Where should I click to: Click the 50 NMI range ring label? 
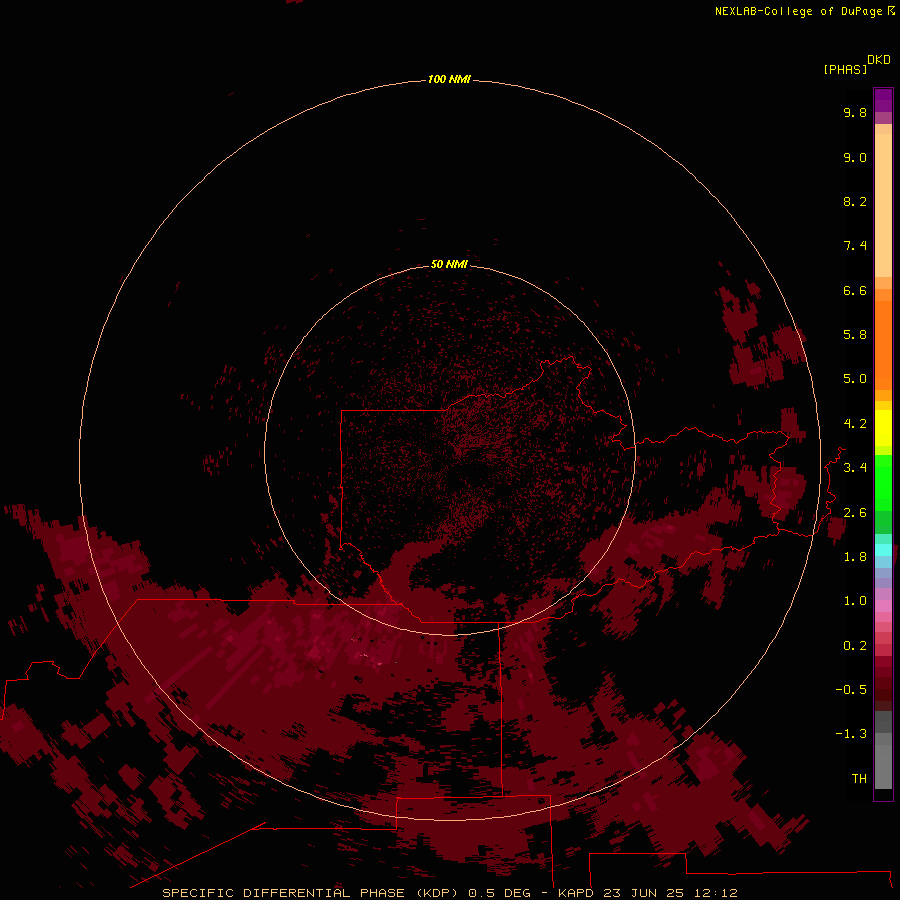click(449, 264)
